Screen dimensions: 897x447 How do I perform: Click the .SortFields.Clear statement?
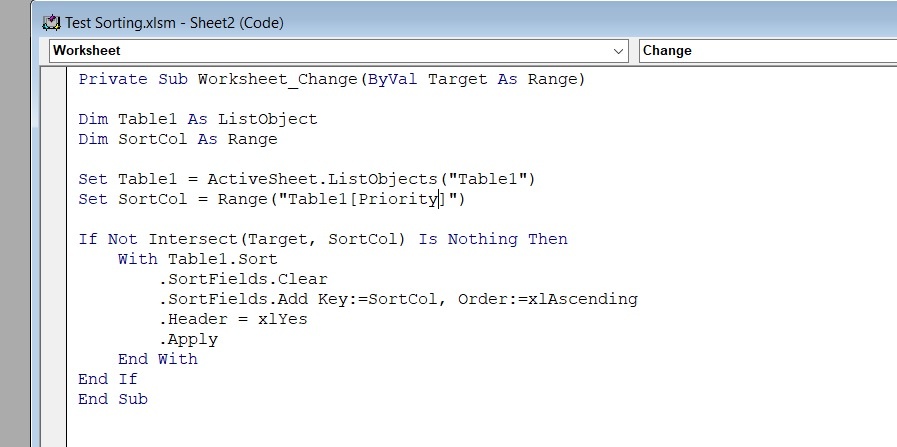[243, 279]
